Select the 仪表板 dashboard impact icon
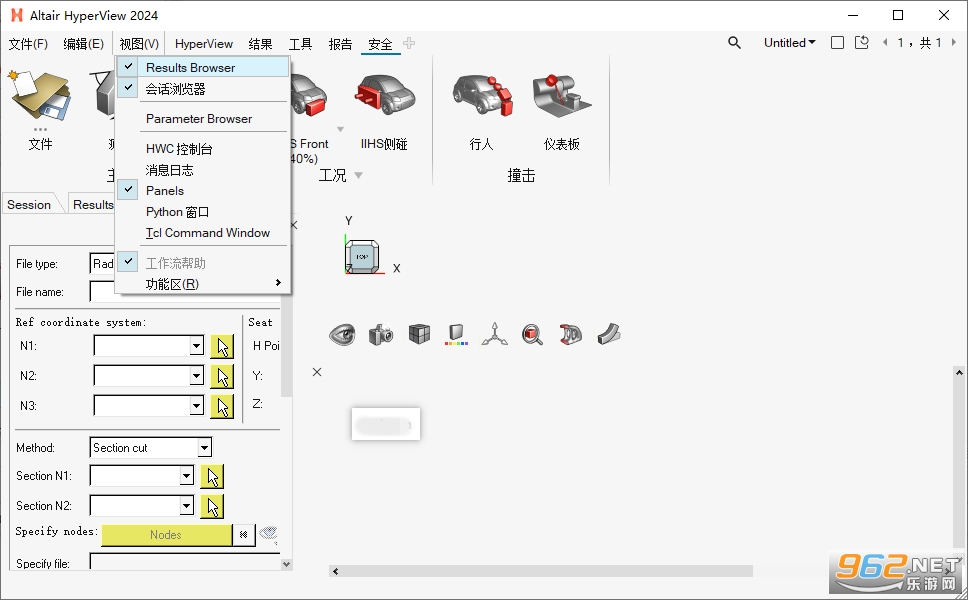This screenshot has width=968, height=600. [561, 94]
